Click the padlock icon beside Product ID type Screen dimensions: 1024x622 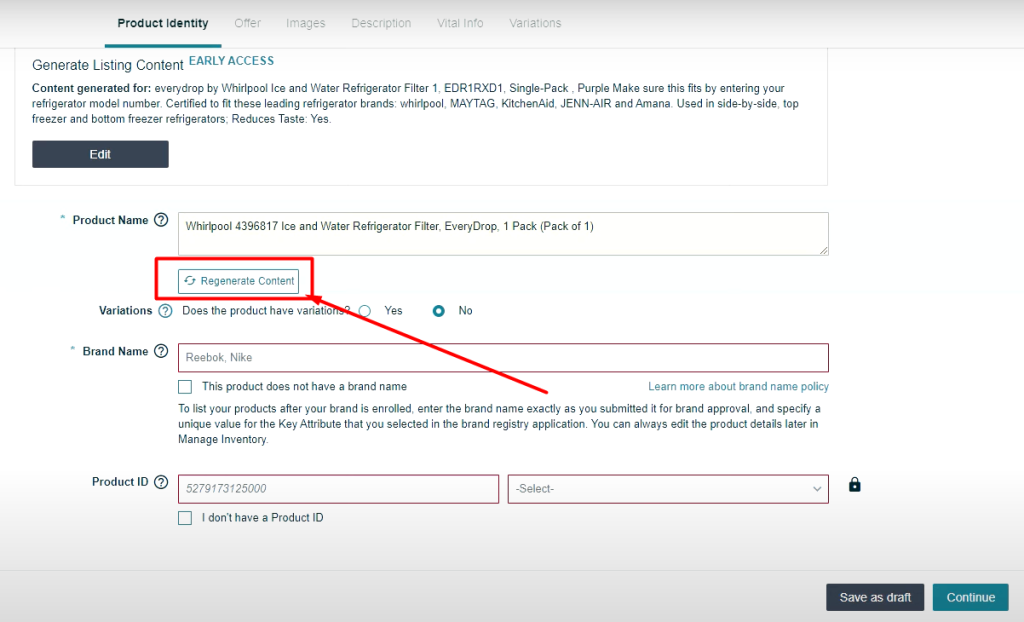(x=854, y=485)
